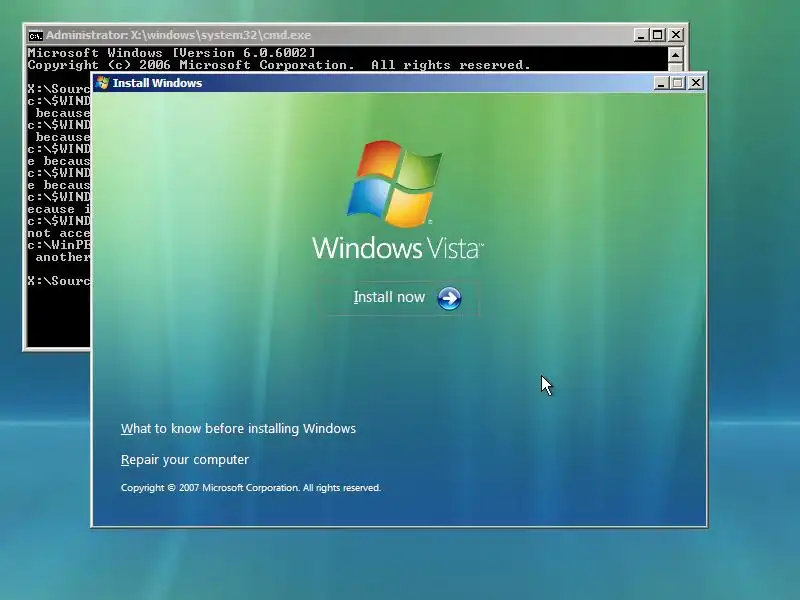Click the Windows Vista logo flag
The width and height of the screenshot is (800, 600).
click(394, 184)
